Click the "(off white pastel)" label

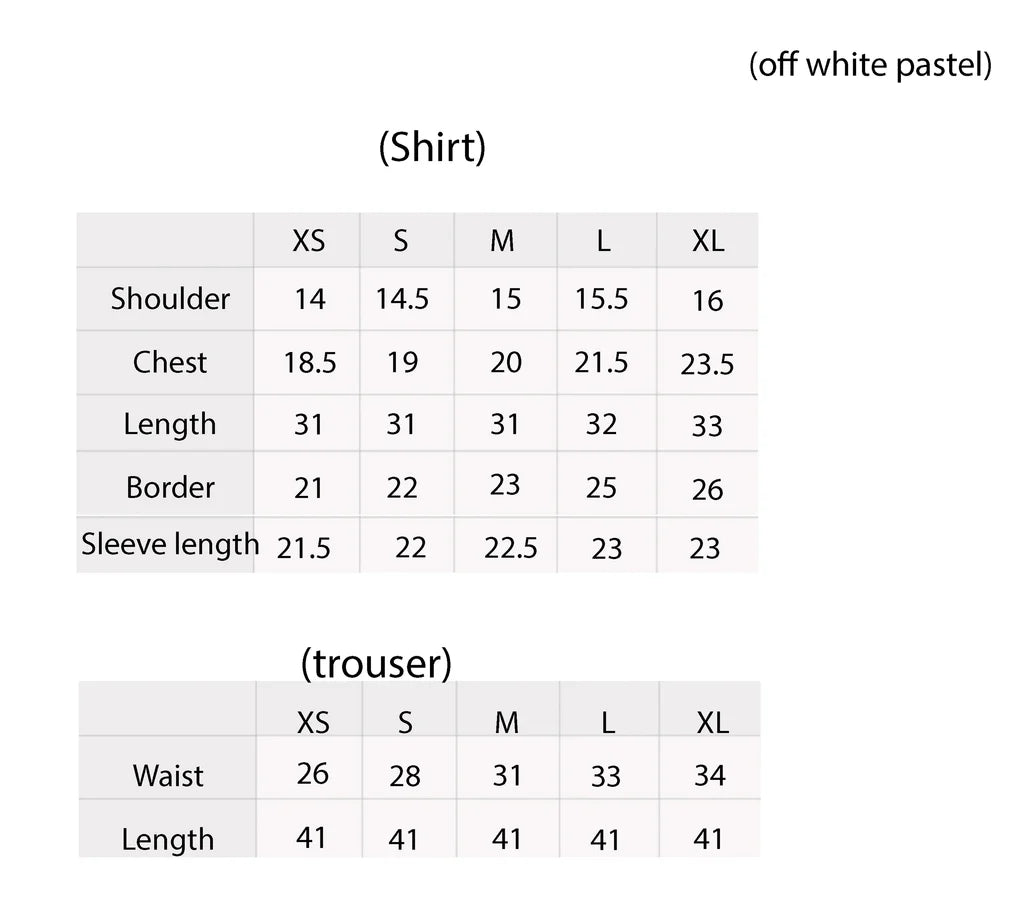[x=870, y=66]
